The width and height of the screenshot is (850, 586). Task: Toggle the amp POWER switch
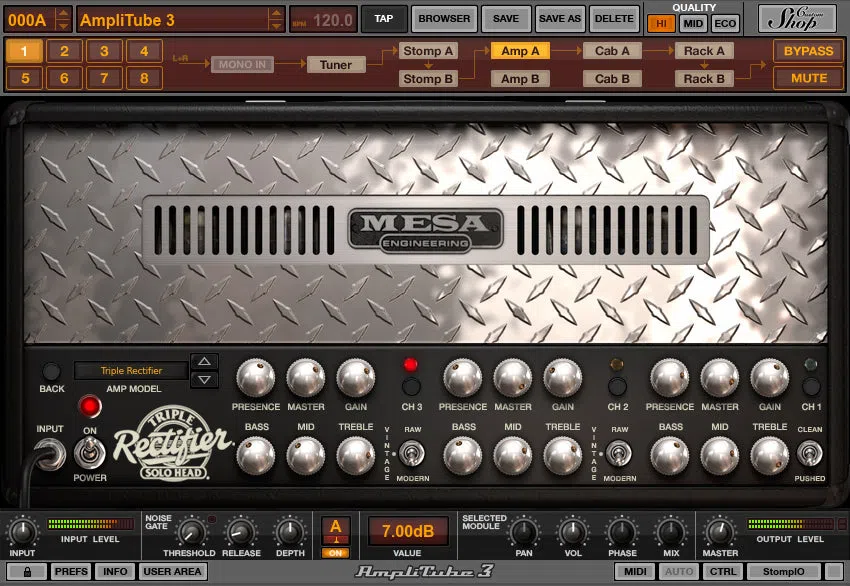[89, 453]
